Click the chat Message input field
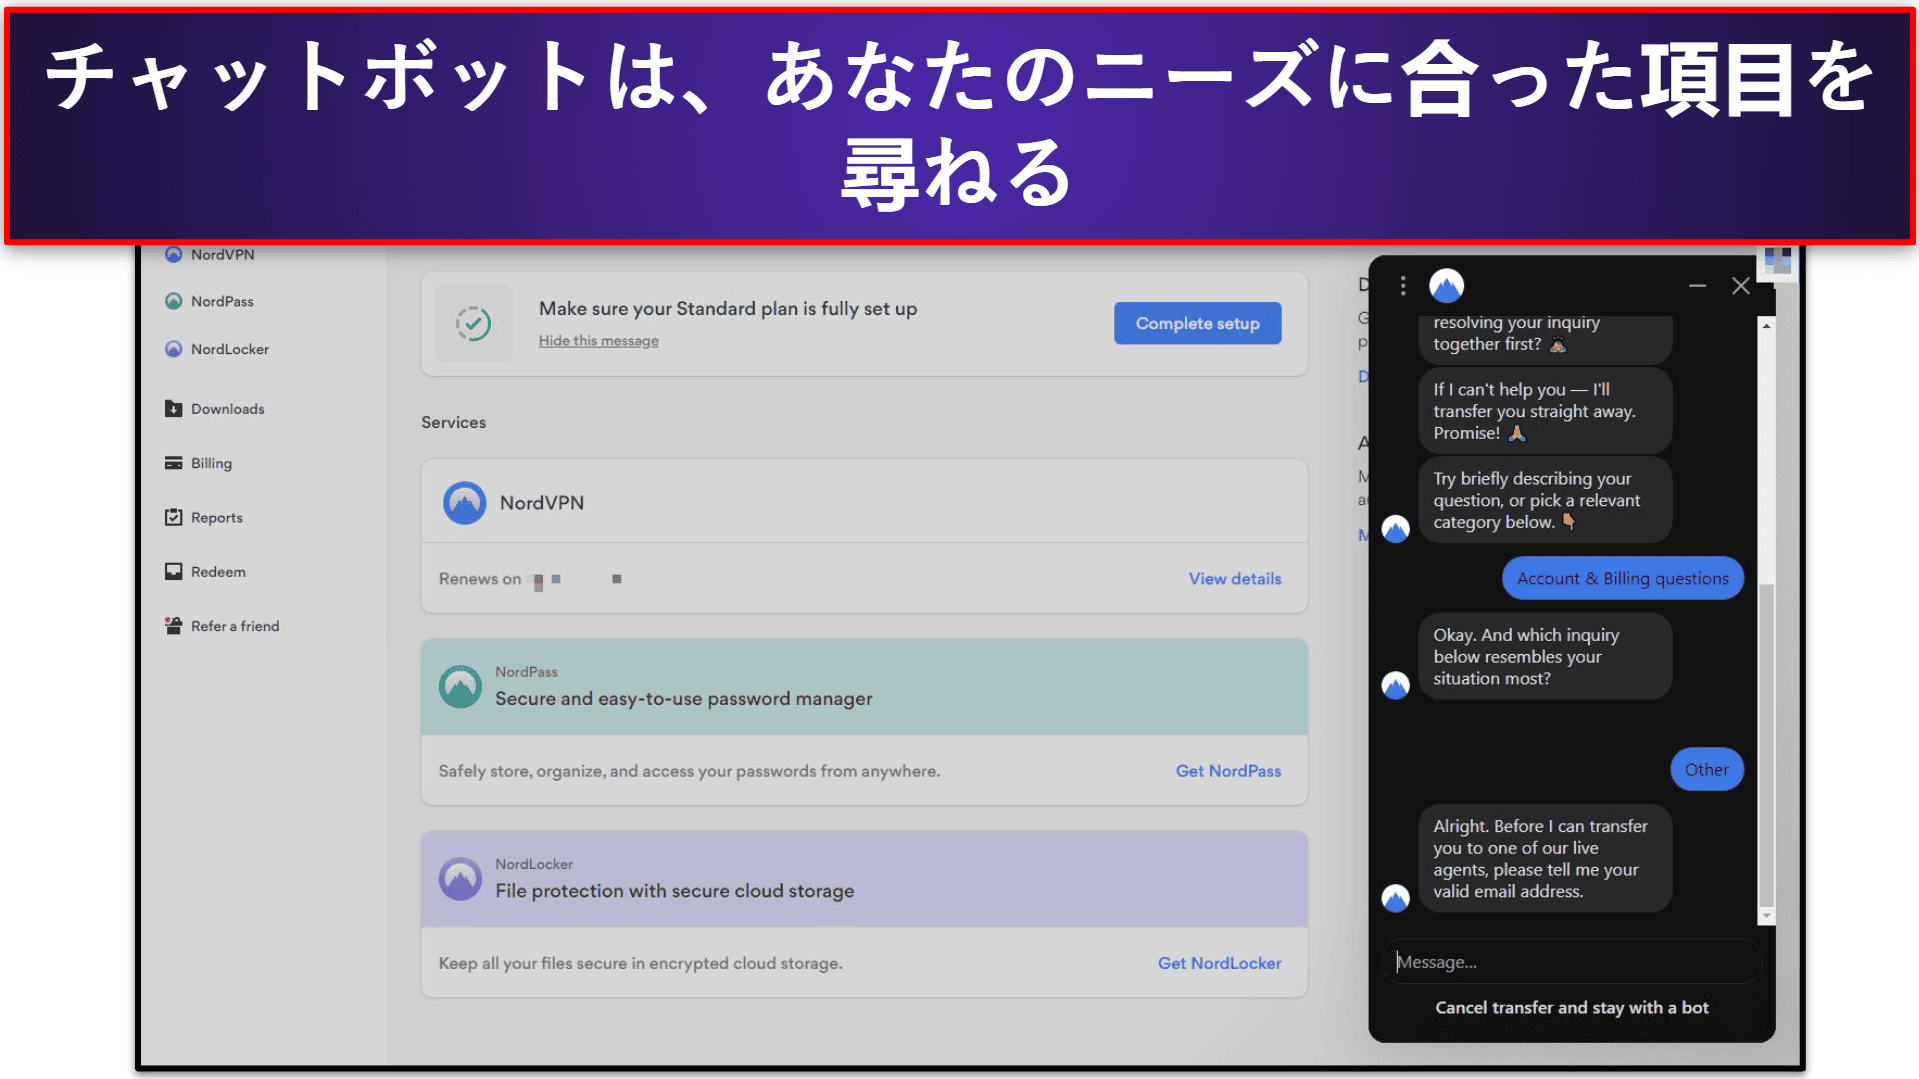The width and height of the screenshot is (1919, 1079). (x=1570, y=962)
